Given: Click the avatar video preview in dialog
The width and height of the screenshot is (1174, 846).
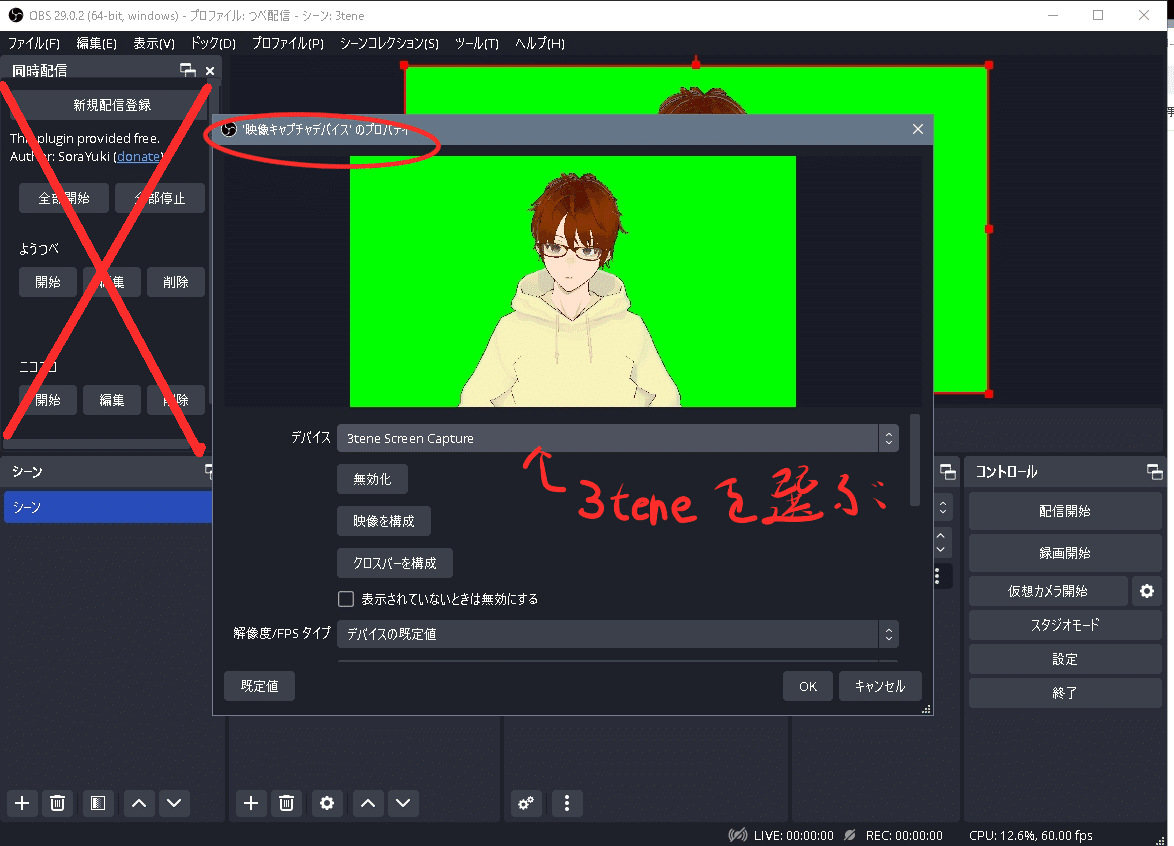Looking at the screenshot, I should (573, 282).
